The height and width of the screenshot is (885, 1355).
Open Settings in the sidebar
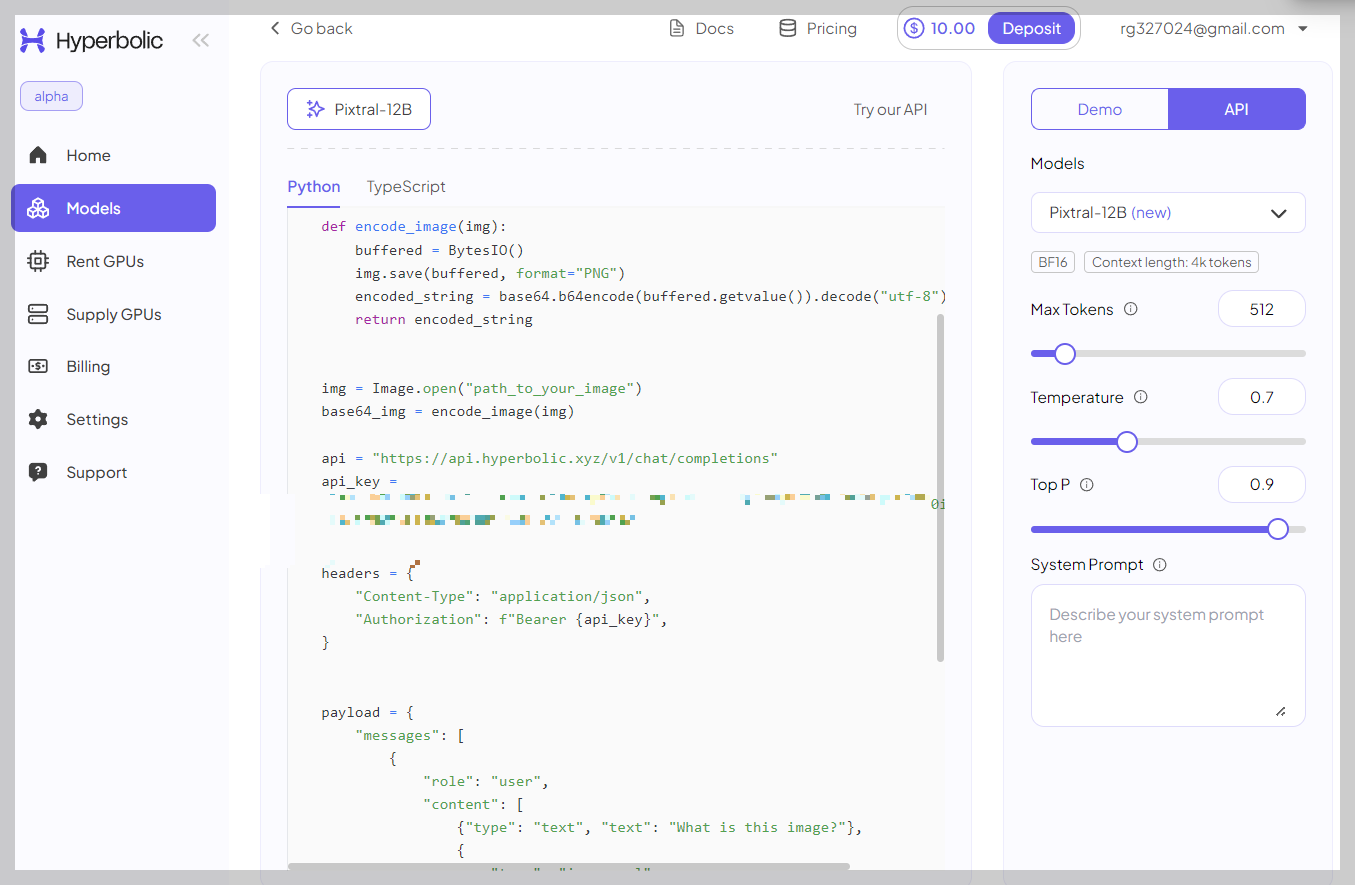(113, 419)
